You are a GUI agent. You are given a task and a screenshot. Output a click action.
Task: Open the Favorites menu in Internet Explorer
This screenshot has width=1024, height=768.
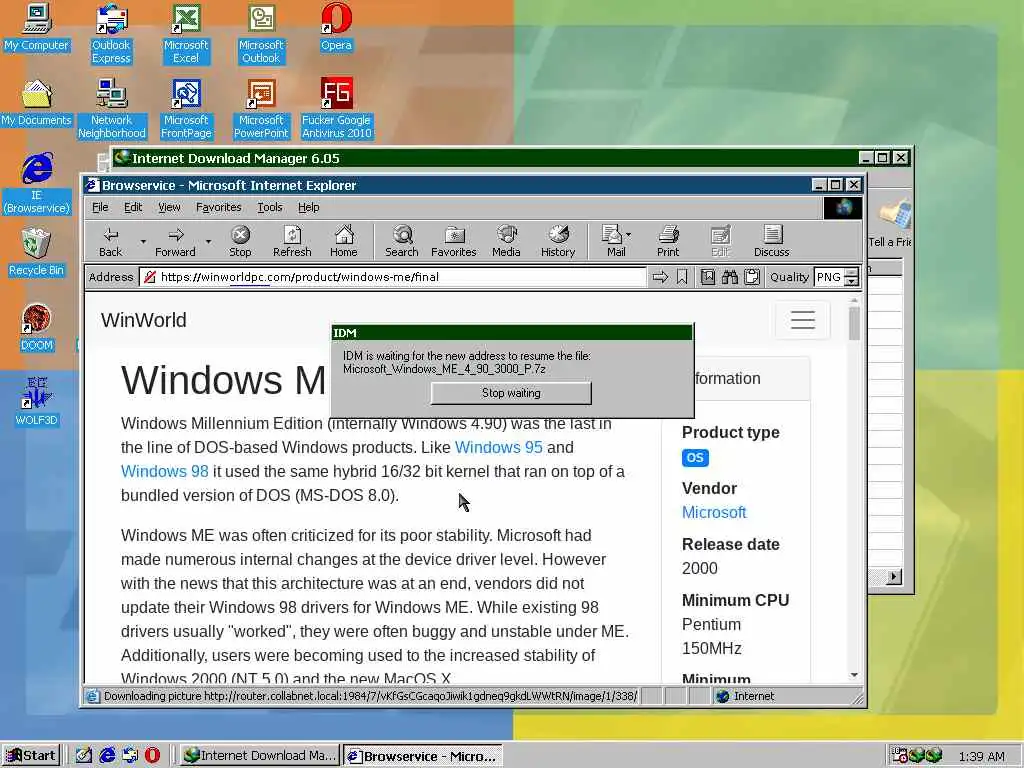(218, 207)
